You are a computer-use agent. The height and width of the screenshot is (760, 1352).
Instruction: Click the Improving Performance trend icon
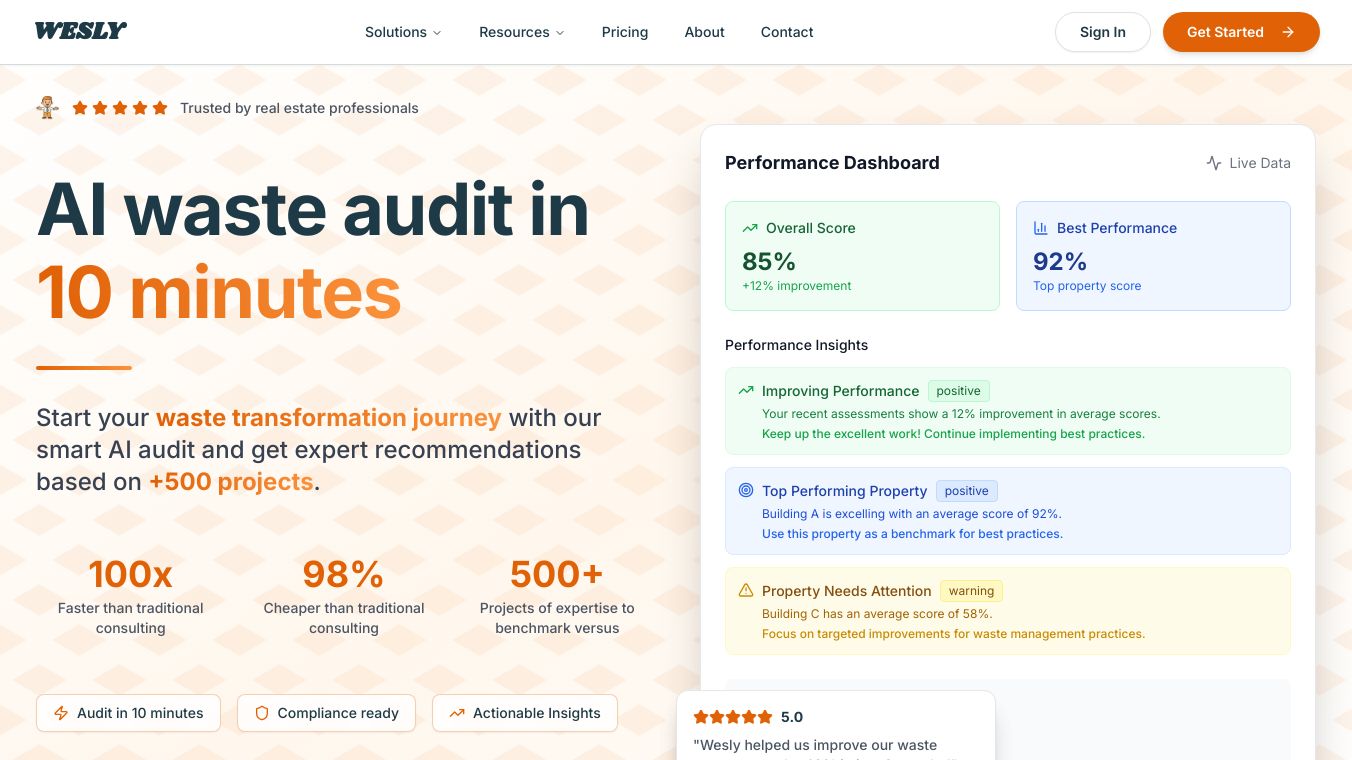[x=746, y=390]
